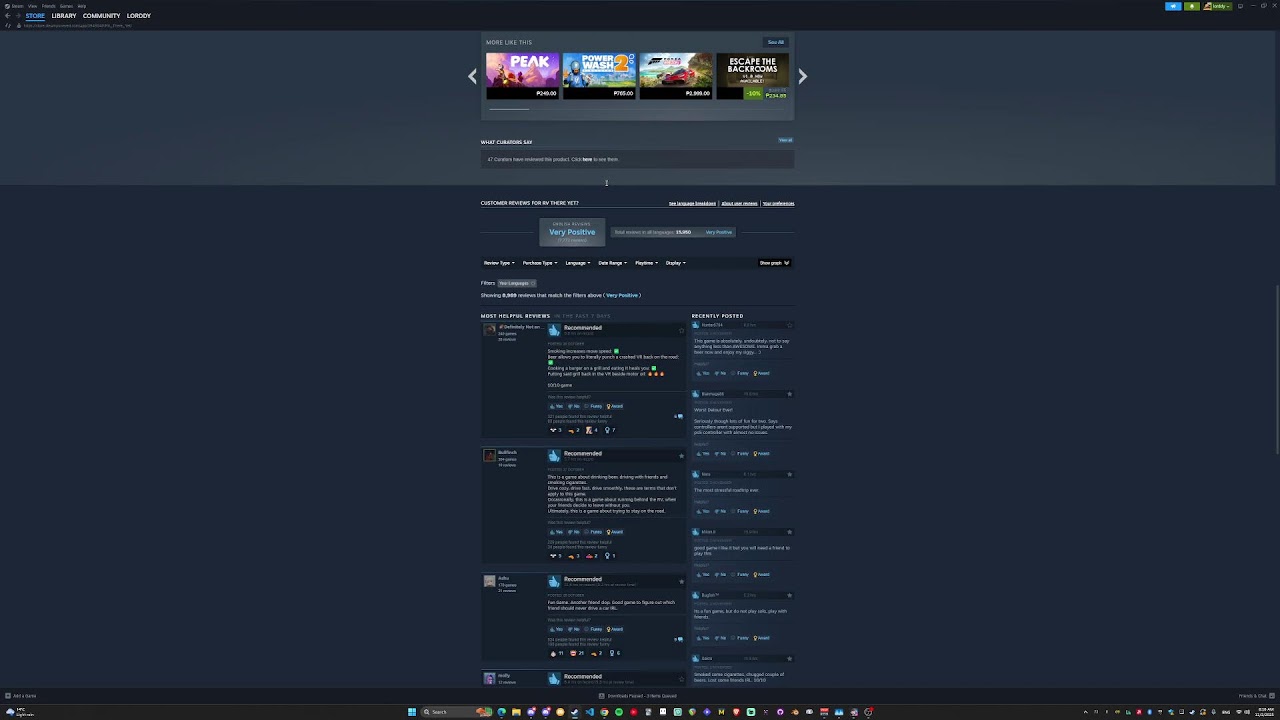Expand the Language filter dropdown
1280x720 pixels.
[x=577, y=263]
